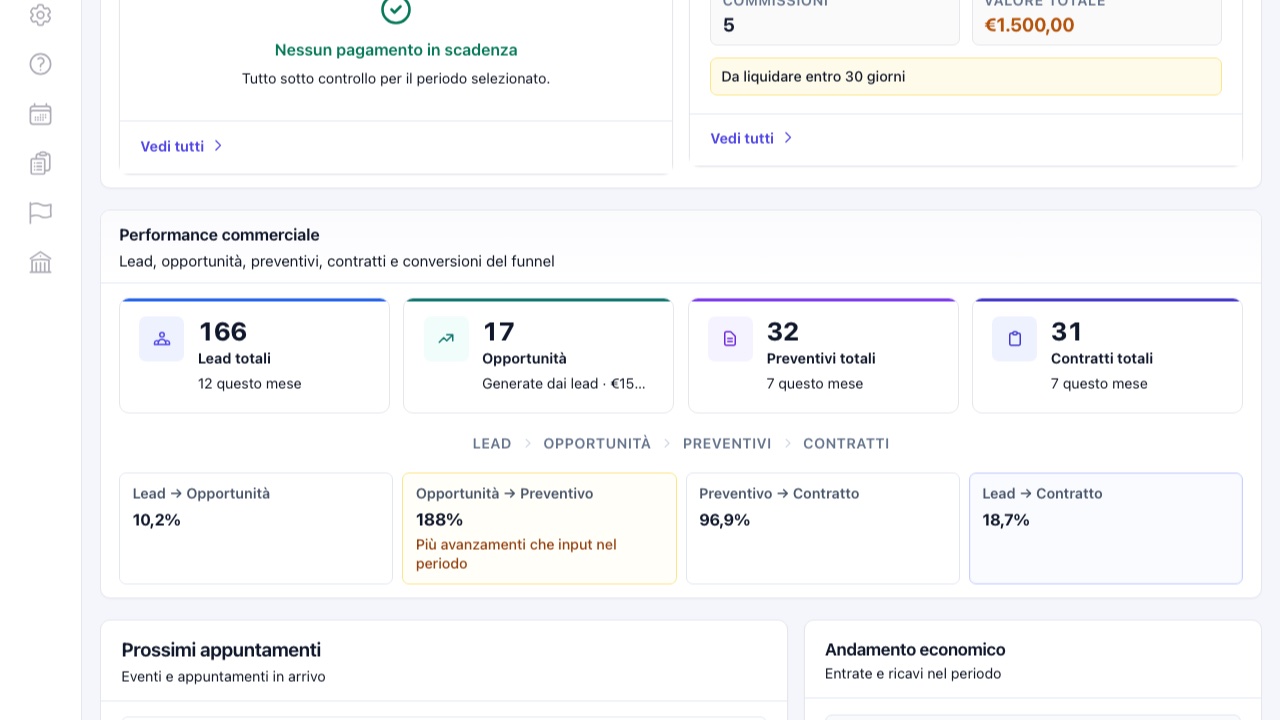Open bank building icon in sidebar

pyautogui.click(x=40, y=262)
